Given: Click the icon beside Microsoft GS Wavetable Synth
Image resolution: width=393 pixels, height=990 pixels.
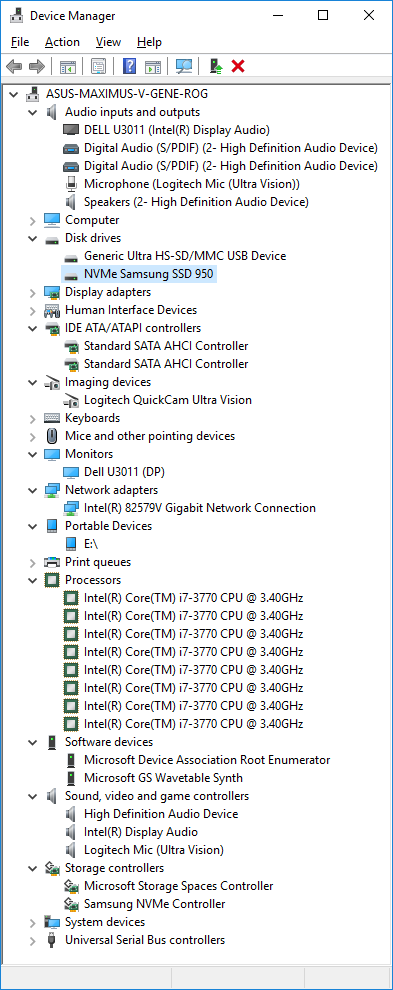Looking at the screenshot, I should click(x=71, y=778).
